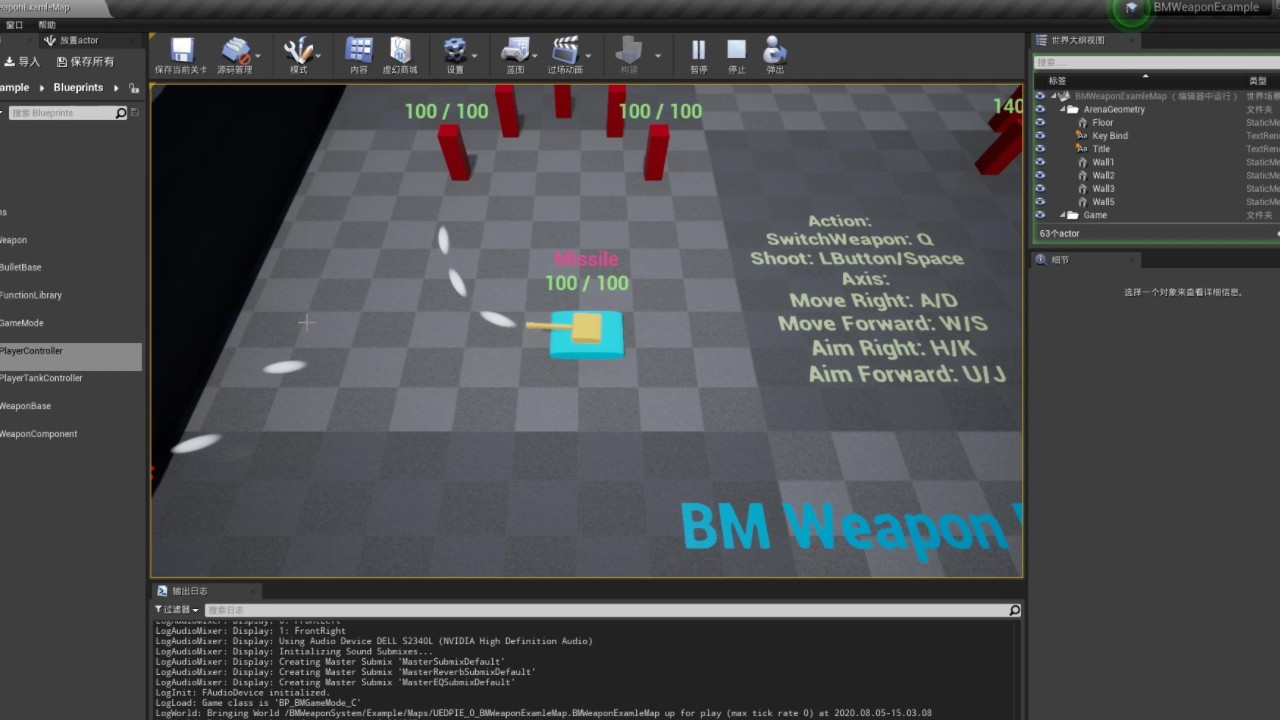Hide the Wall3 actor via eye icon
Viewport: 1280px width, 720px height.
[x=1040, y=188]
